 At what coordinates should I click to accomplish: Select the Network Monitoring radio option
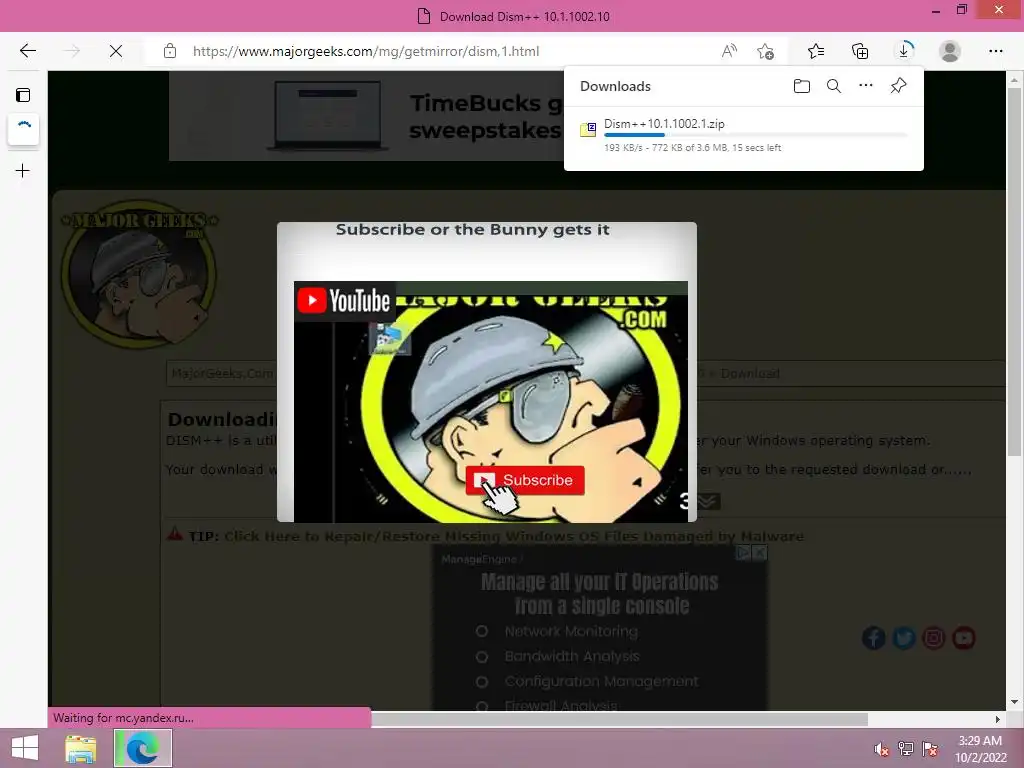tap(481, 631)
